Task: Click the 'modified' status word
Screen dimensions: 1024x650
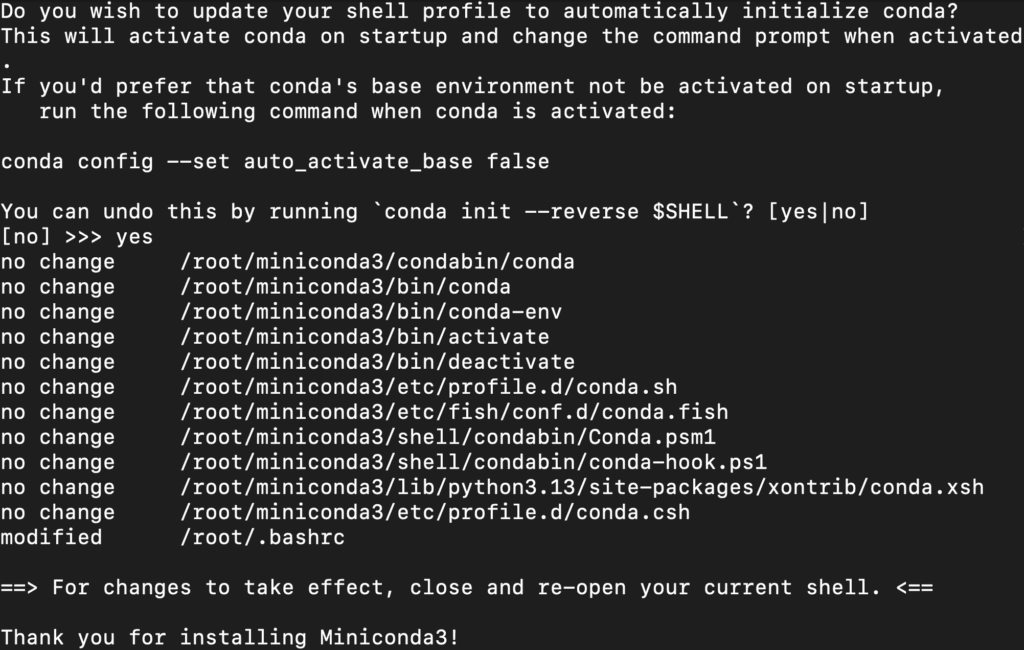Action: pos(51,537)
